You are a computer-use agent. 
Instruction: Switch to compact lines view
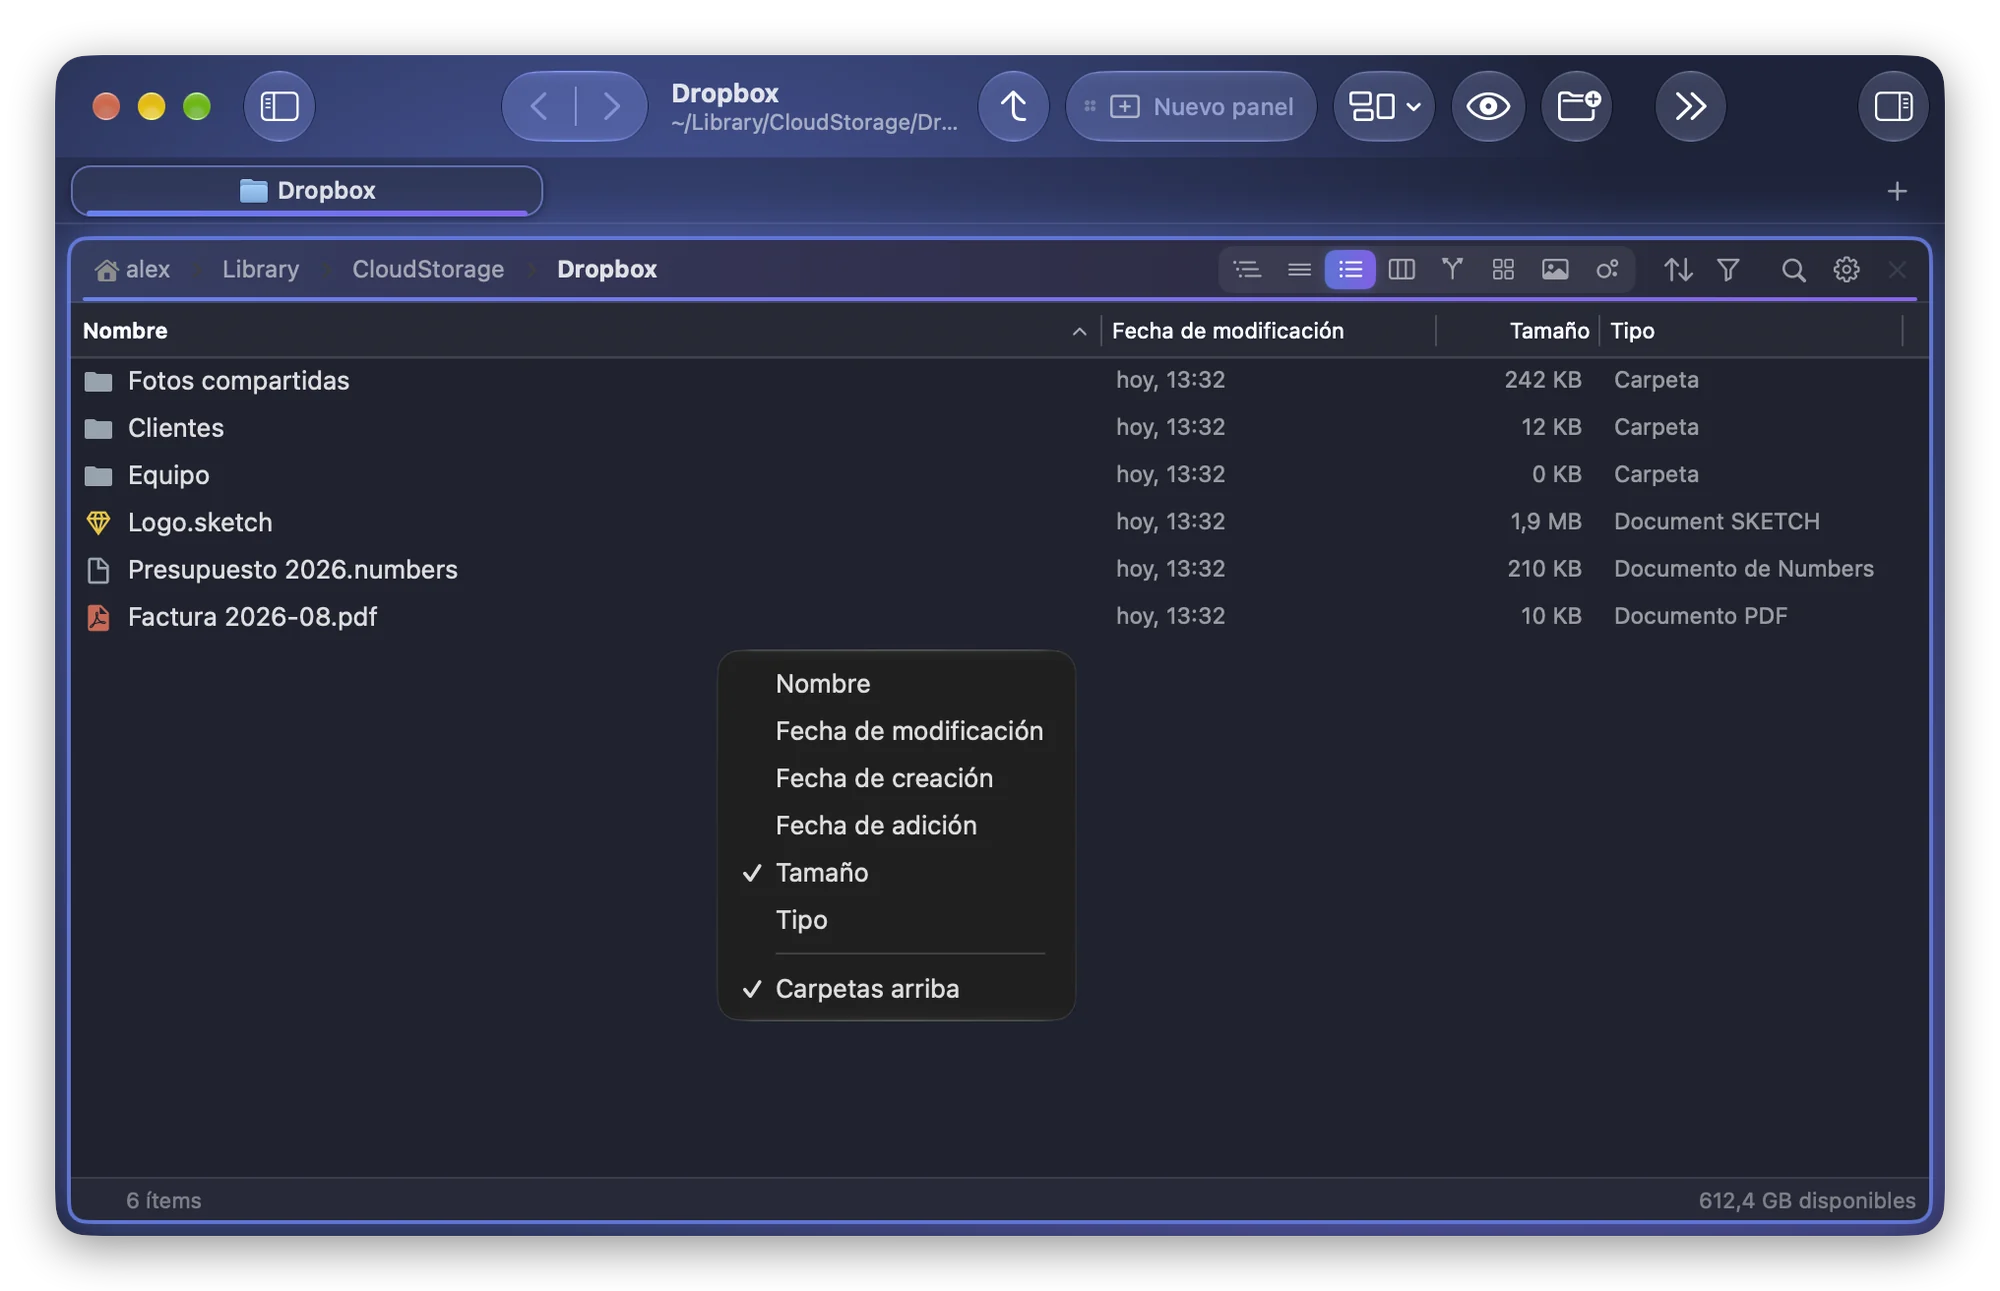pyautogui.click(x=1299, y=269)
